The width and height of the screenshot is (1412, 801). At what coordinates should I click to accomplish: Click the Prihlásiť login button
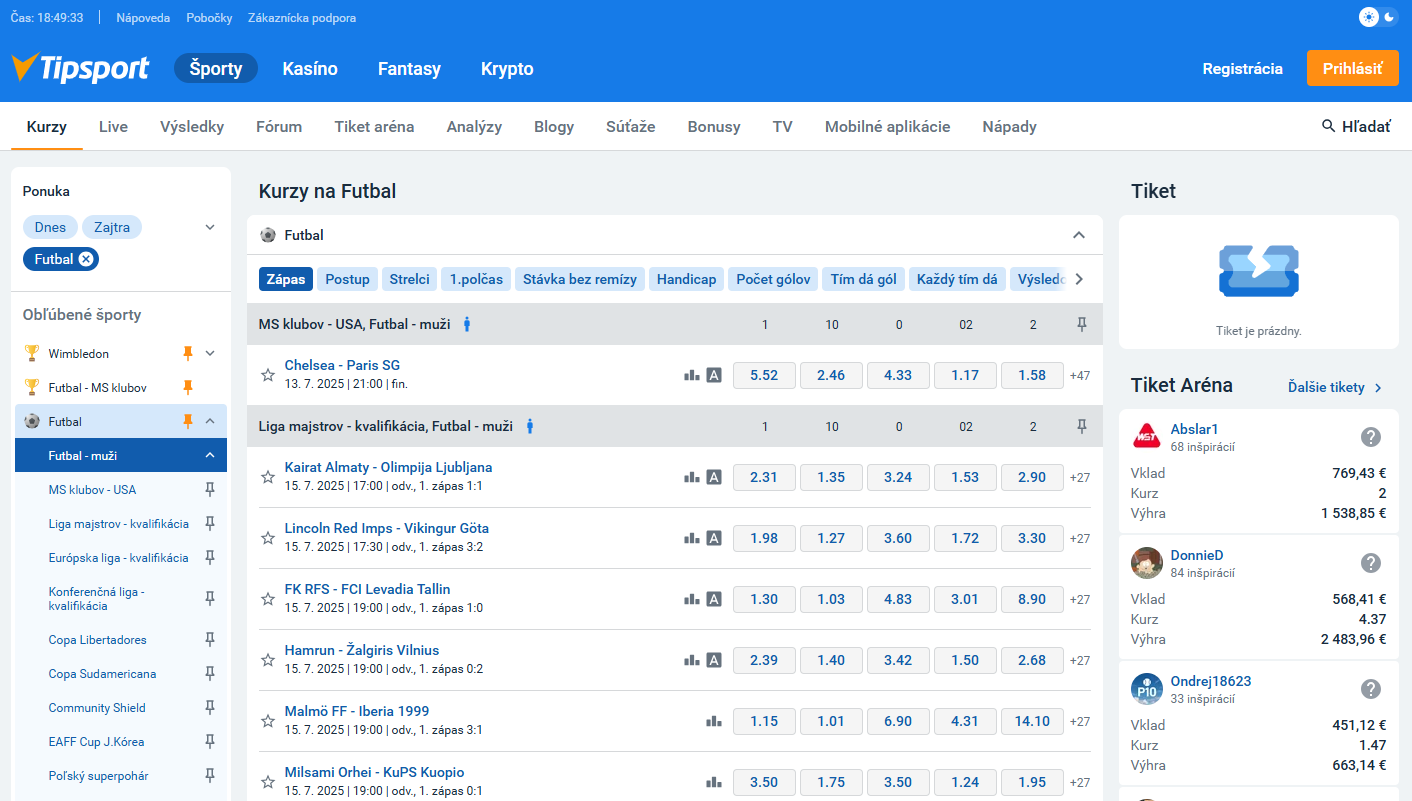[x=1353, y=68]
